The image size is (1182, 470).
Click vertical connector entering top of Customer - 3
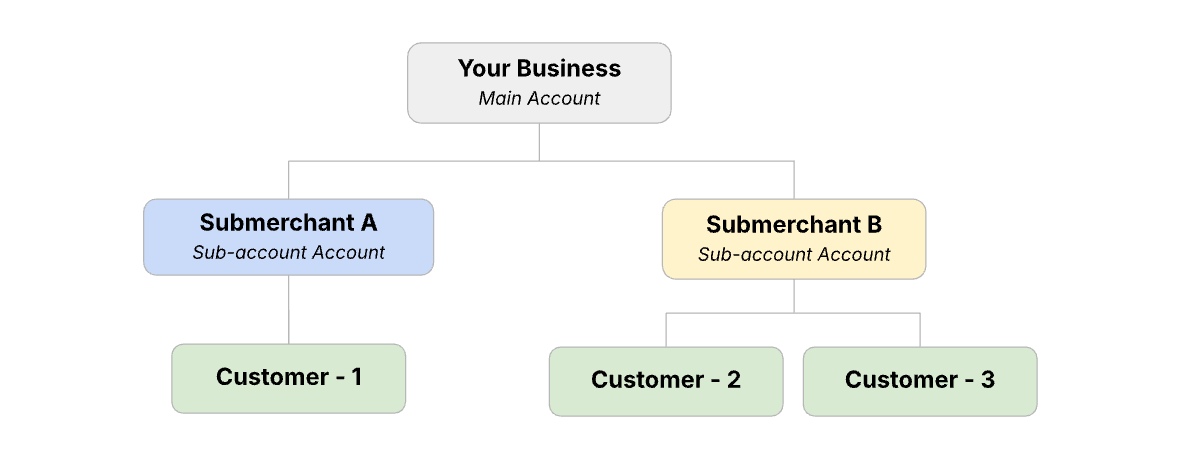point(920,330)
